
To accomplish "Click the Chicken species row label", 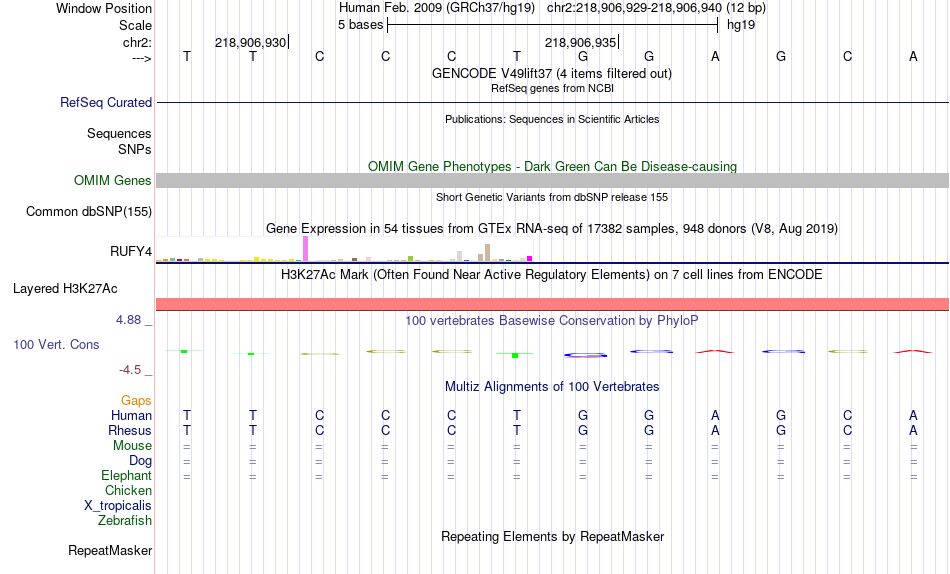I will 128,490.
